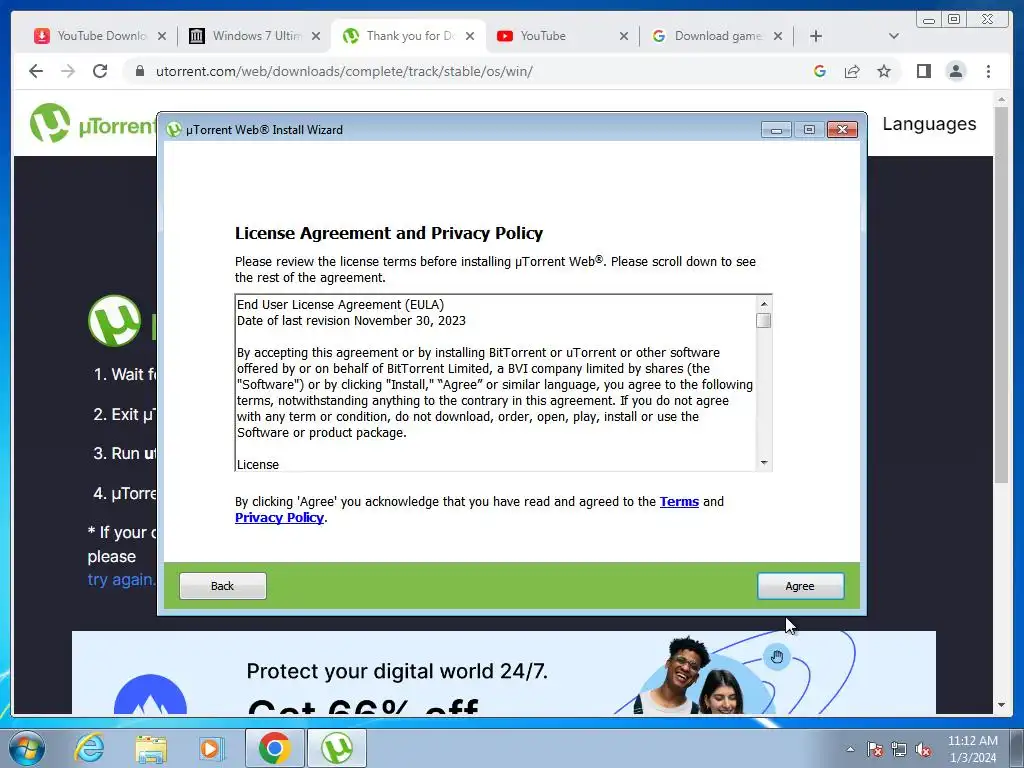This screenshot has width=1024, height=768.
Task: Click the page scrollbar up arrow
Action: [1002, 99]
